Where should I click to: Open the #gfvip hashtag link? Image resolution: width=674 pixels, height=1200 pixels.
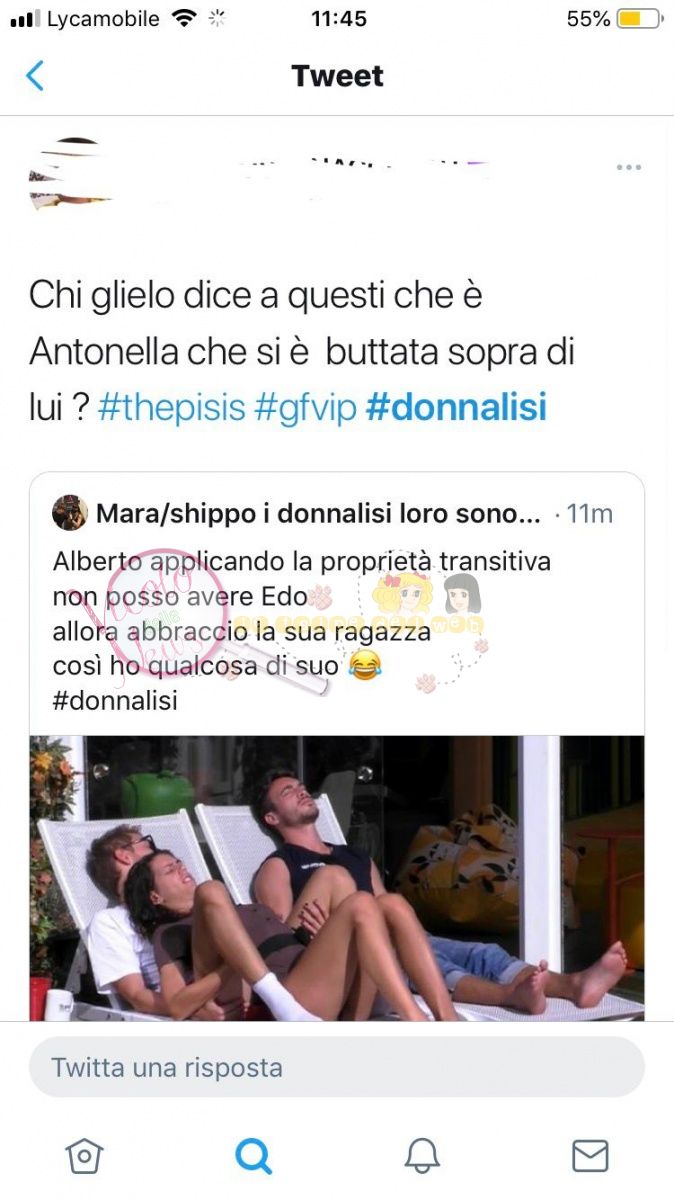306,410
